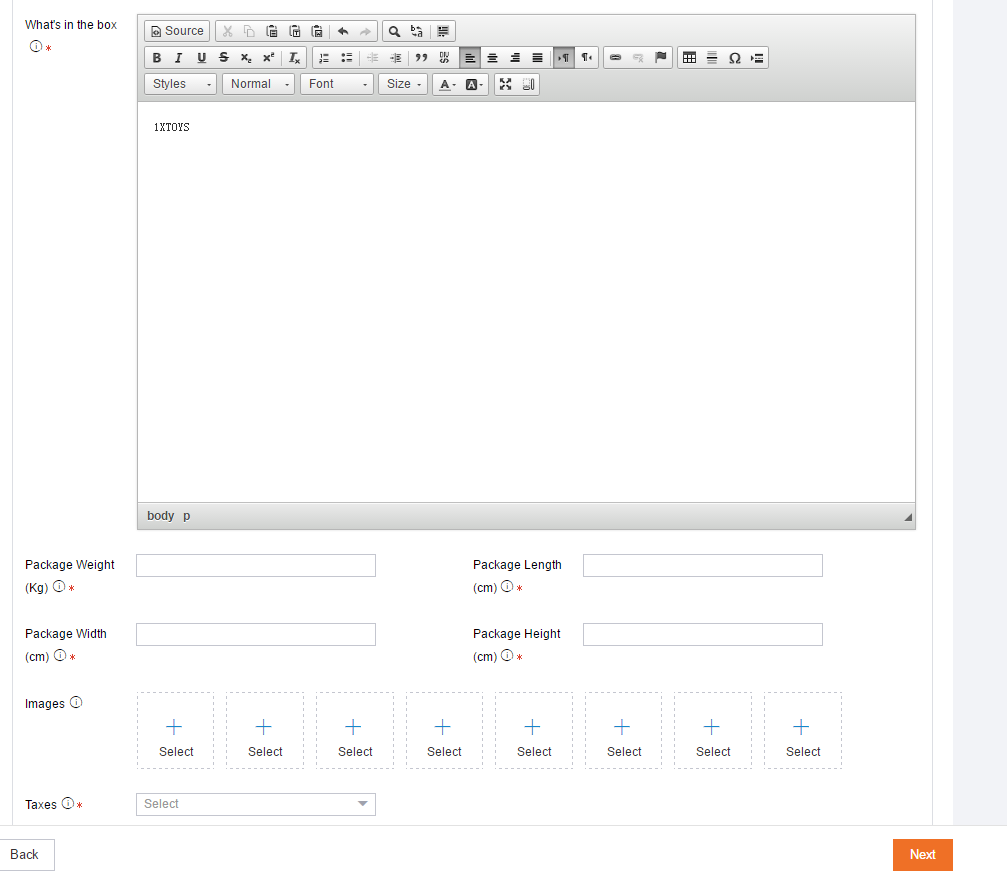This screenshot has width=1007, height=877.
Task: Click the p element path item
Action: 186,516
